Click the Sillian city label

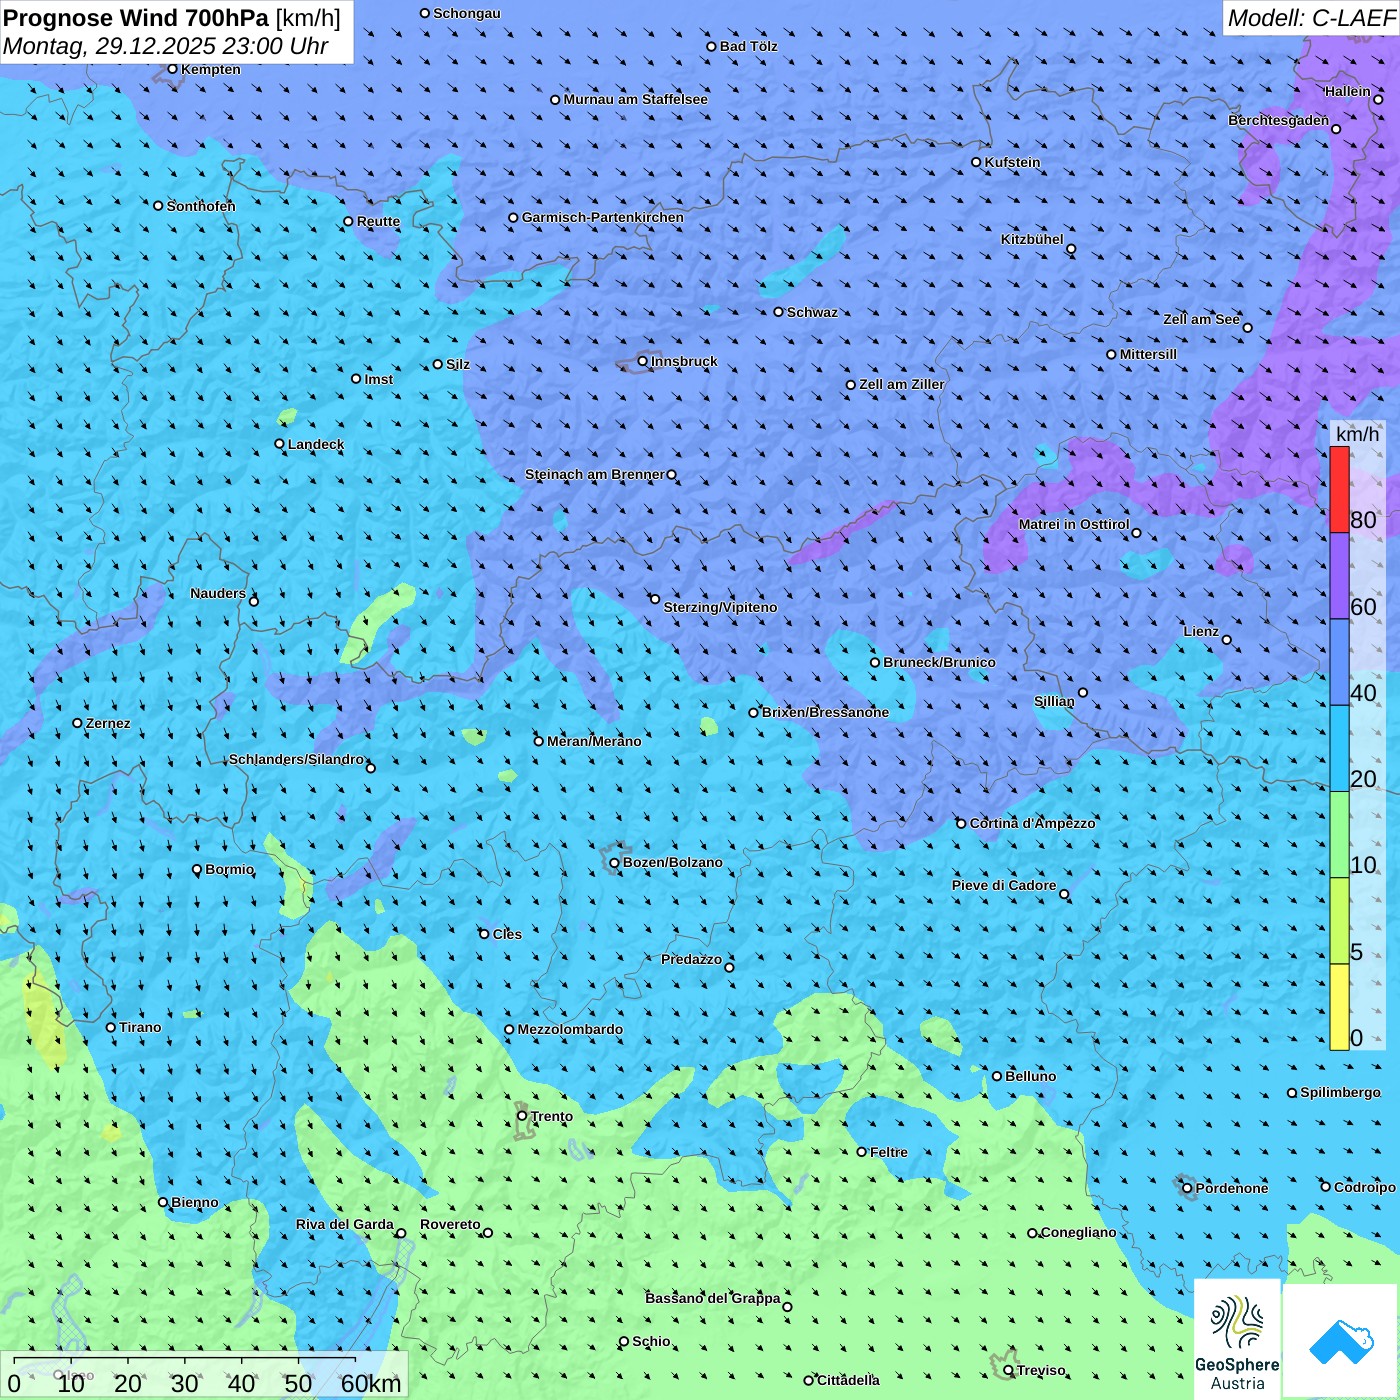[1054, 701]
